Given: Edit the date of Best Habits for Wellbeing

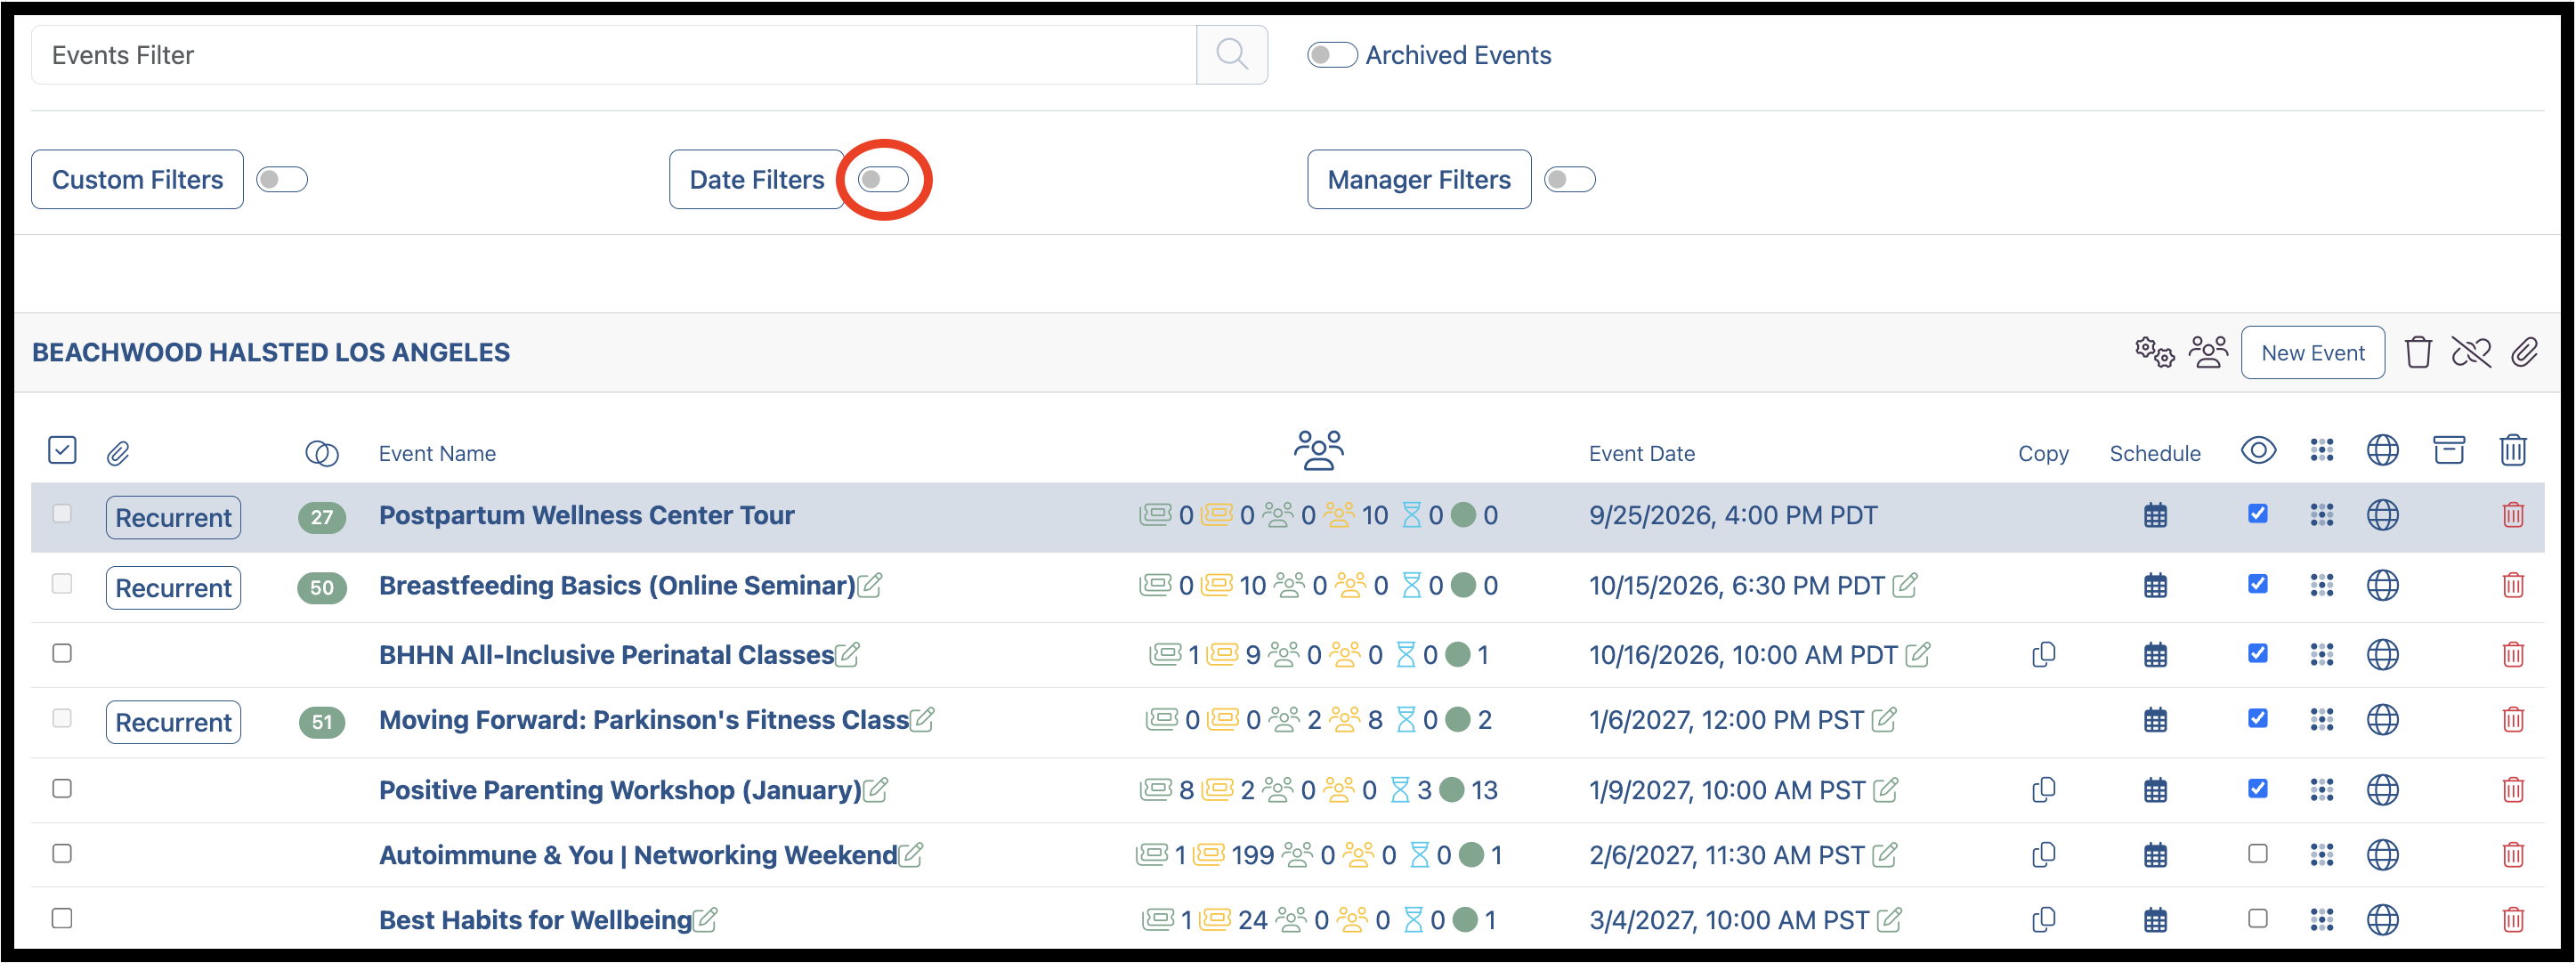Looking at the screenshot, I should [x=1889, y=920].
